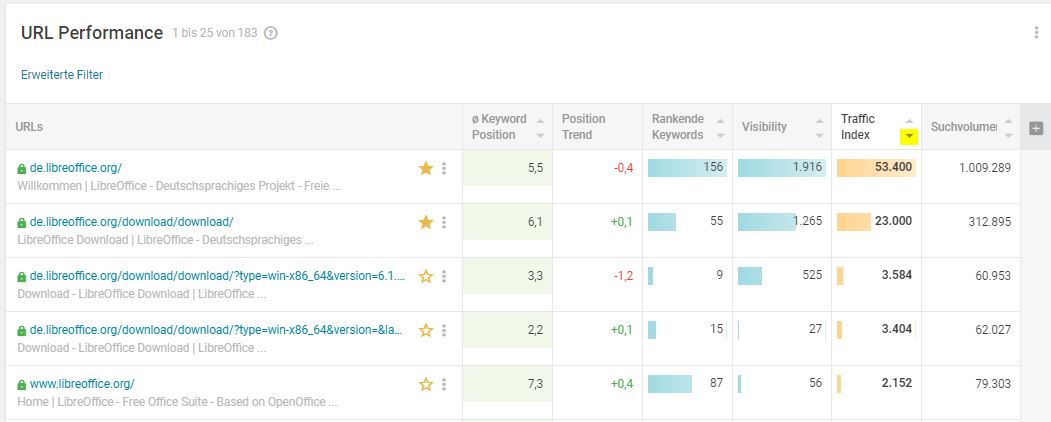This screenshot has width=1051, height=422.
Task: Open the win-x86_64 version=&la download link
Action: [216, 330]
